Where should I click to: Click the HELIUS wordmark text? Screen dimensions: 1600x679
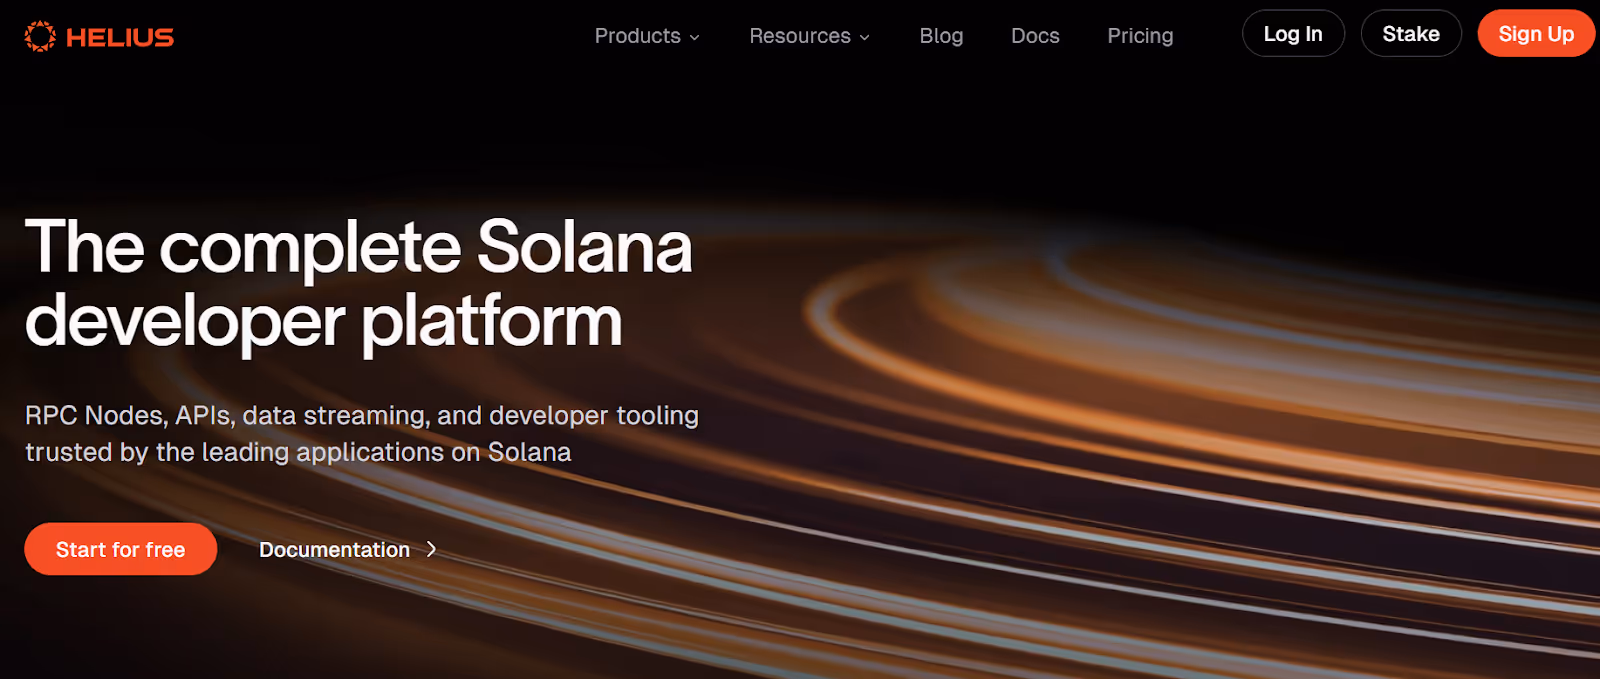tap(120, 37)
